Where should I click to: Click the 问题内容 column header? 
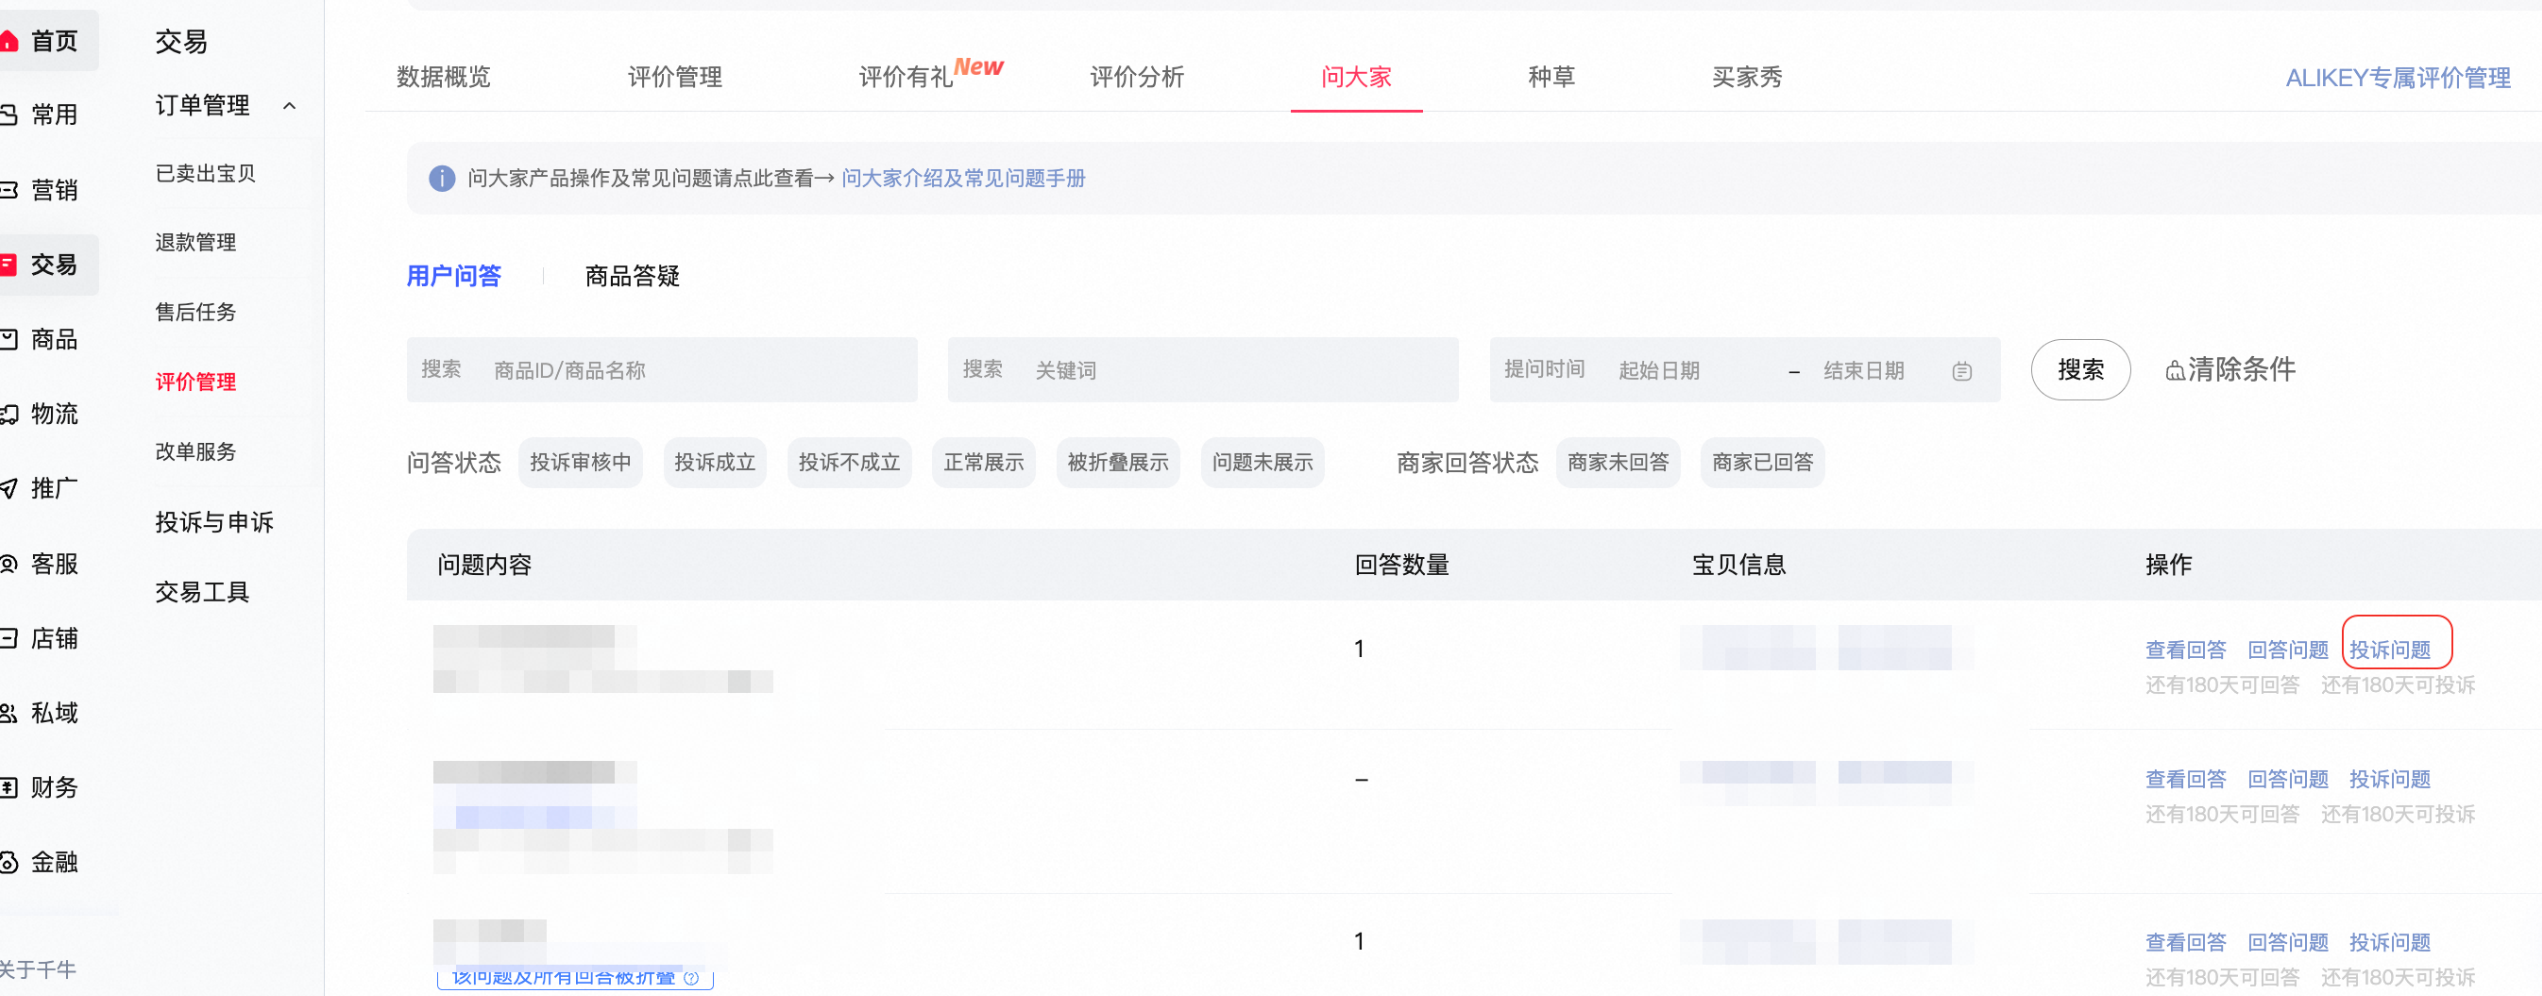[x=485, y=565]
